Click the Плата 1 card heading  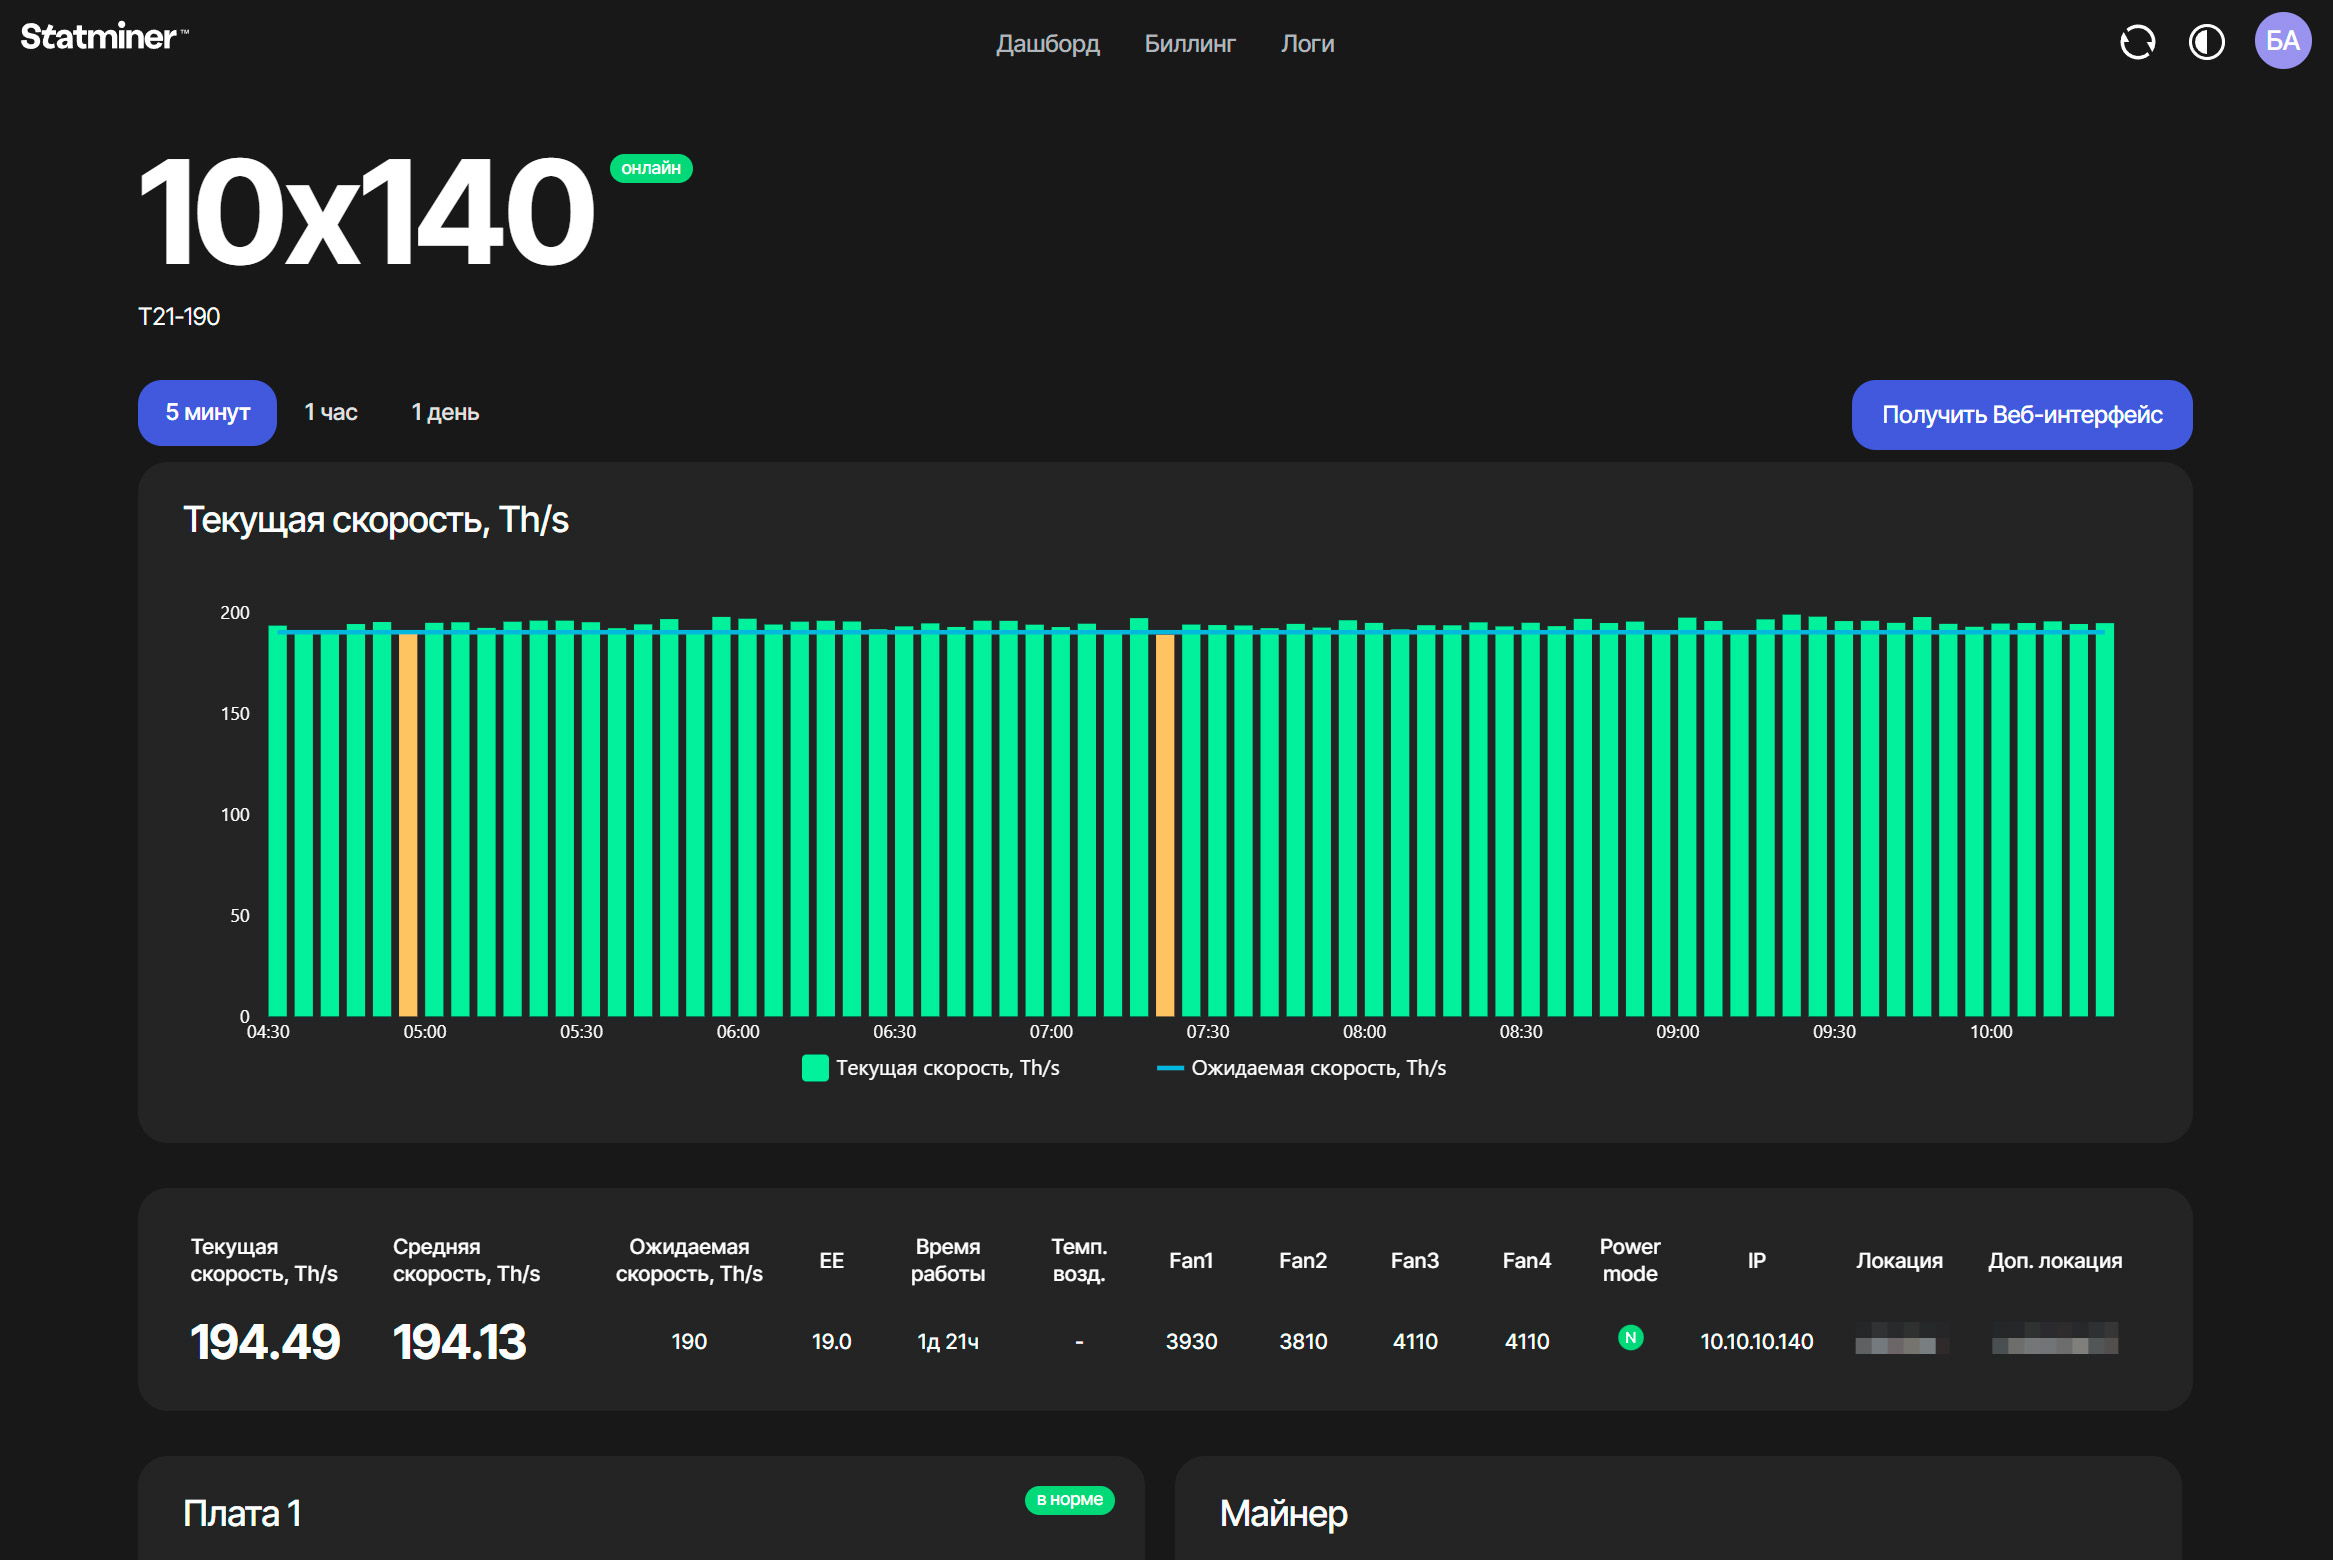[242, 1513]
